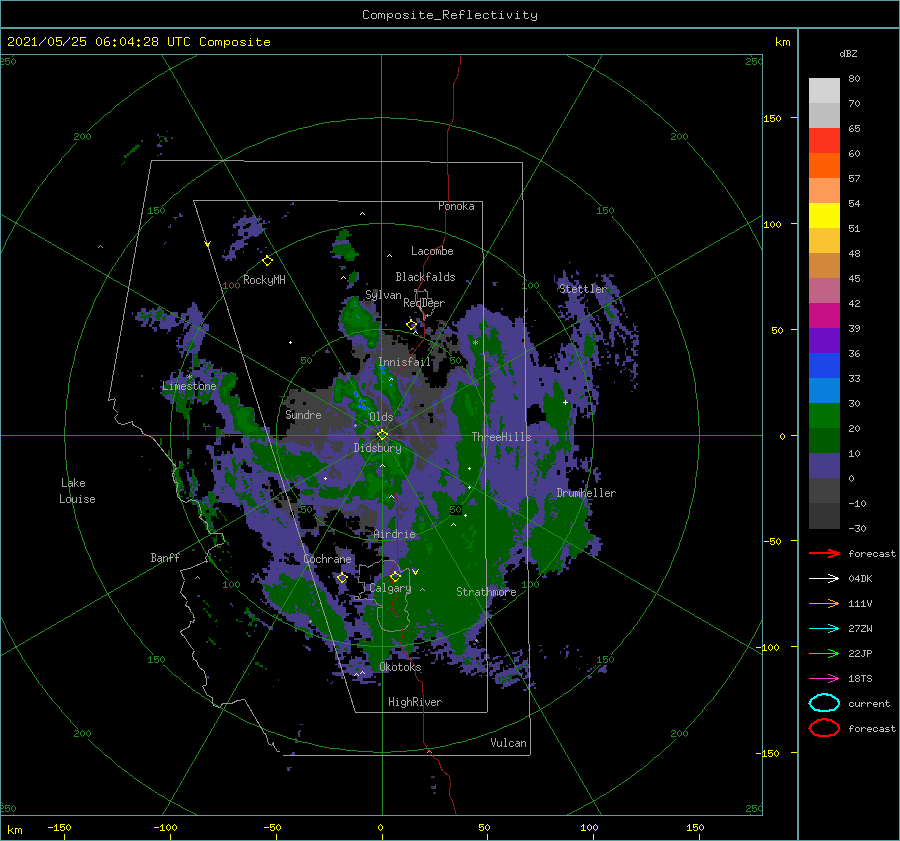Click the Olds label
Image resolution: width=900 pixels, height=841 pixels.
(381, 417)
